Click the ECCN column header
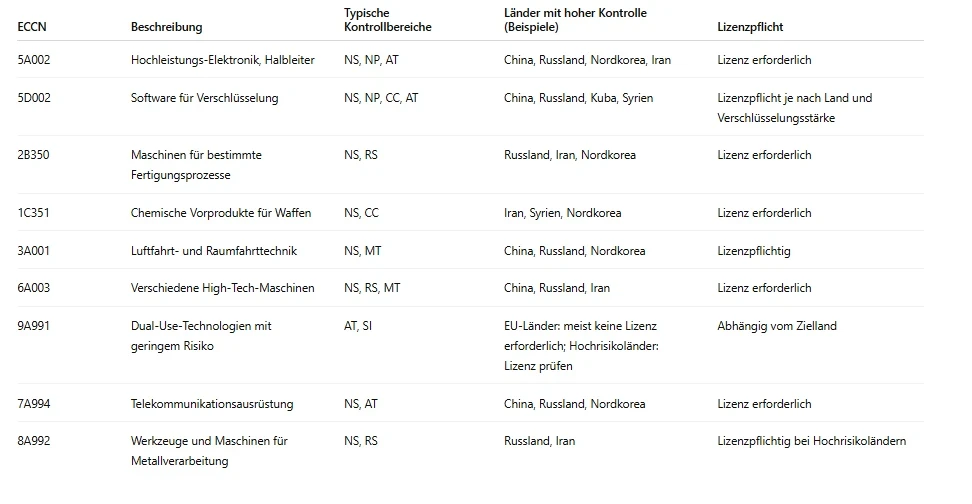Viewport: 972px width, 504px height. (32, 27)
